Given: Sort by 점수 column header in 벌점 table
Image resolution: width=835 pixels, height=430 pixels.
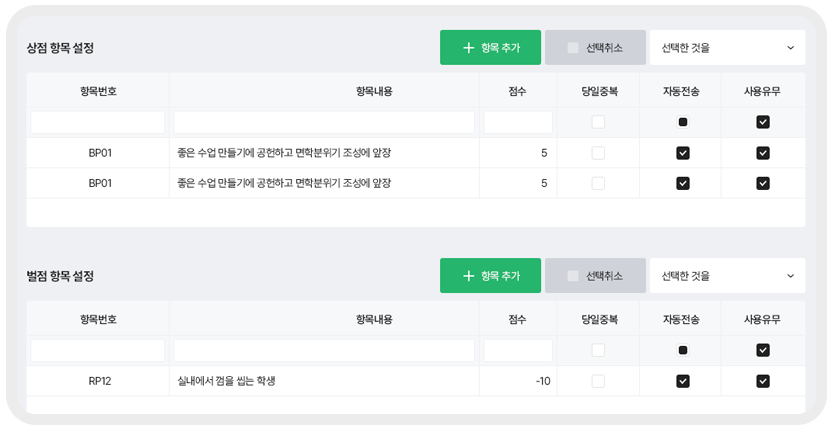Looking at the screenshot, I should (518, 319).
